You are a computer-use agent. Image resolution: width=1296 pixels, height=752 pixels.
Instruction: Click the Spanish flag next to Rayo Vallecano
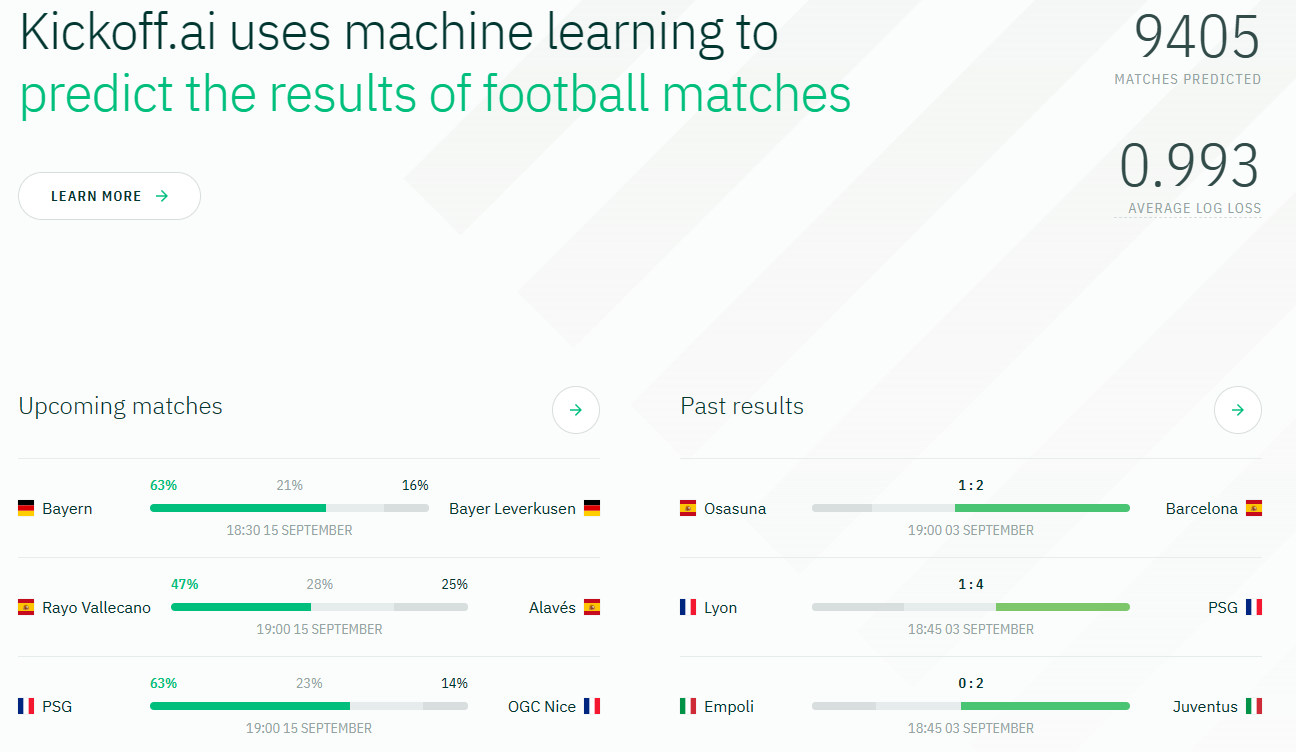pyautogui.click(x=25, y=606)
